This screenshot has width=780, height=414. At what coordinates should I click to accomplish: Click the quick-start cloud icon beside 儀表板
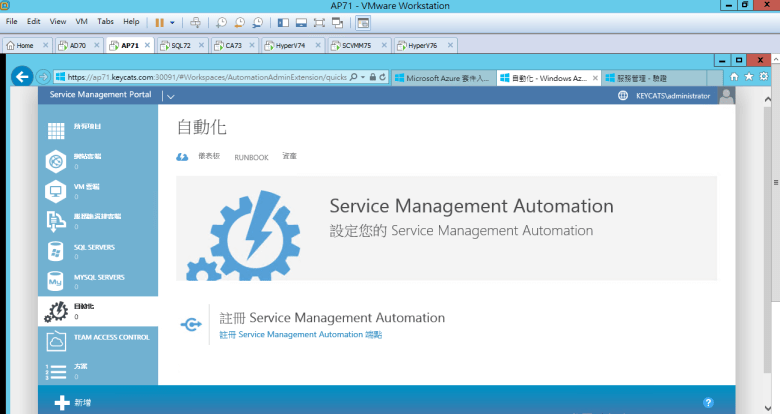click(182, 157)
